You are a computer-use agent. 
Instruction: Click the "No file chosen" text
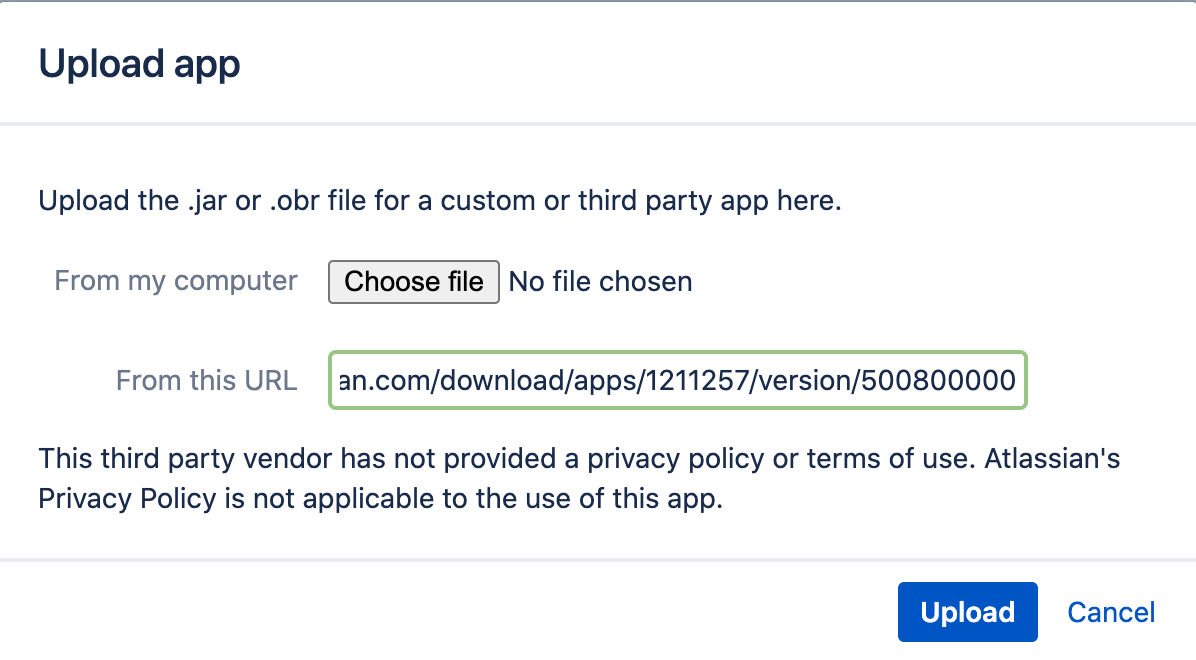600,282
